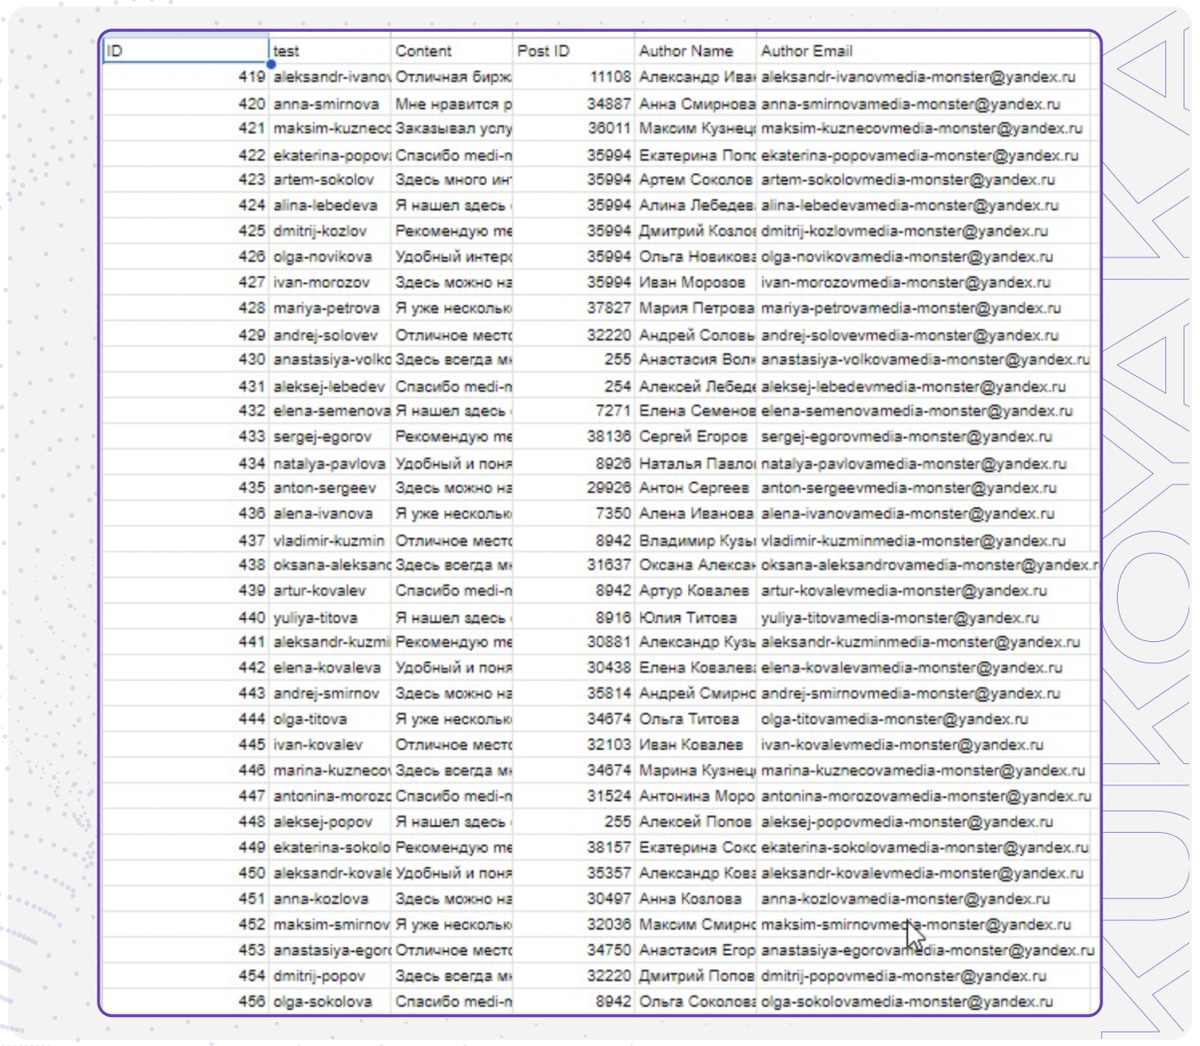Select cell with ID 419
The width and height of the screenshot is (1200, 1046).
(x=186, y=77)
